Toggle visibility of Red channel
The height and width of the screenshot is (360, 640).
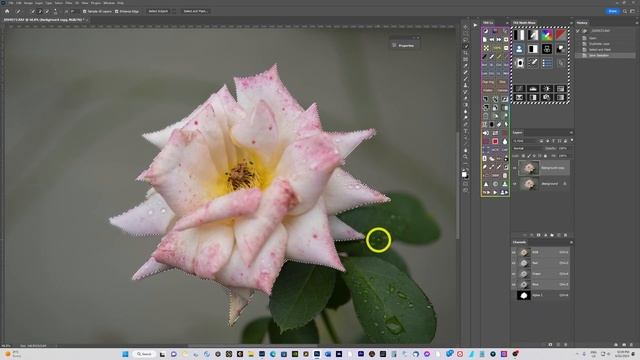coord(514,263)
